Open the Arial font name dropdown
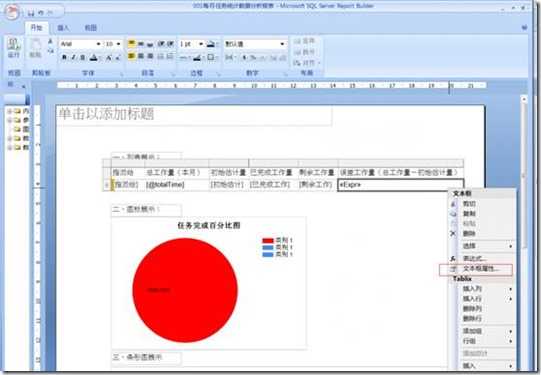Screen dimensions: 541x375 pos(98,44)
